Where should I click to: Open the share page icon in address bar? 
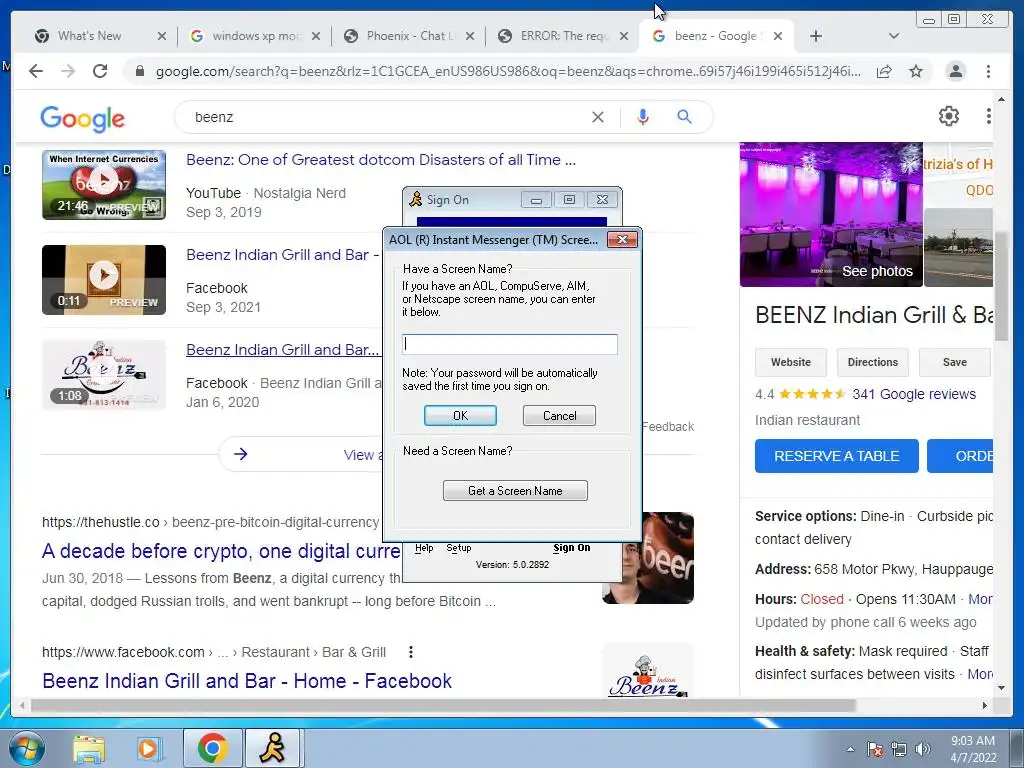coord(884,71)
